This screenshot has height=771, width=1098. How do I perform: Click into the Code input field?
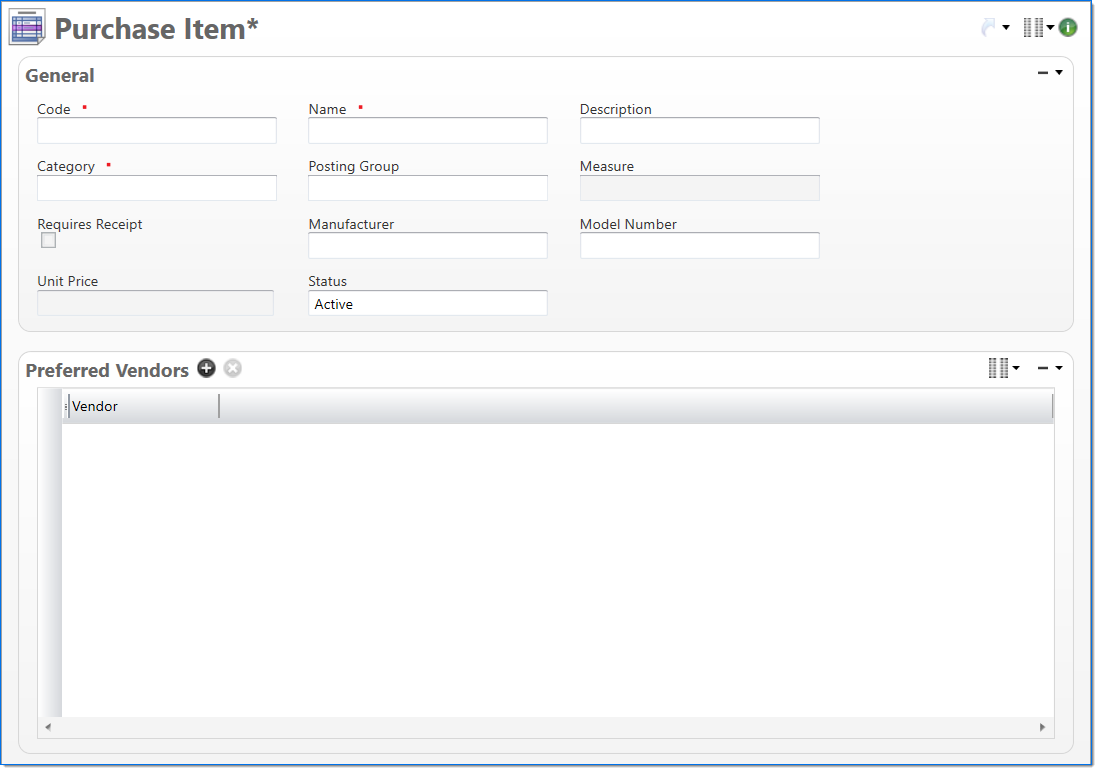pyautogui.click(x=157, y=131)
